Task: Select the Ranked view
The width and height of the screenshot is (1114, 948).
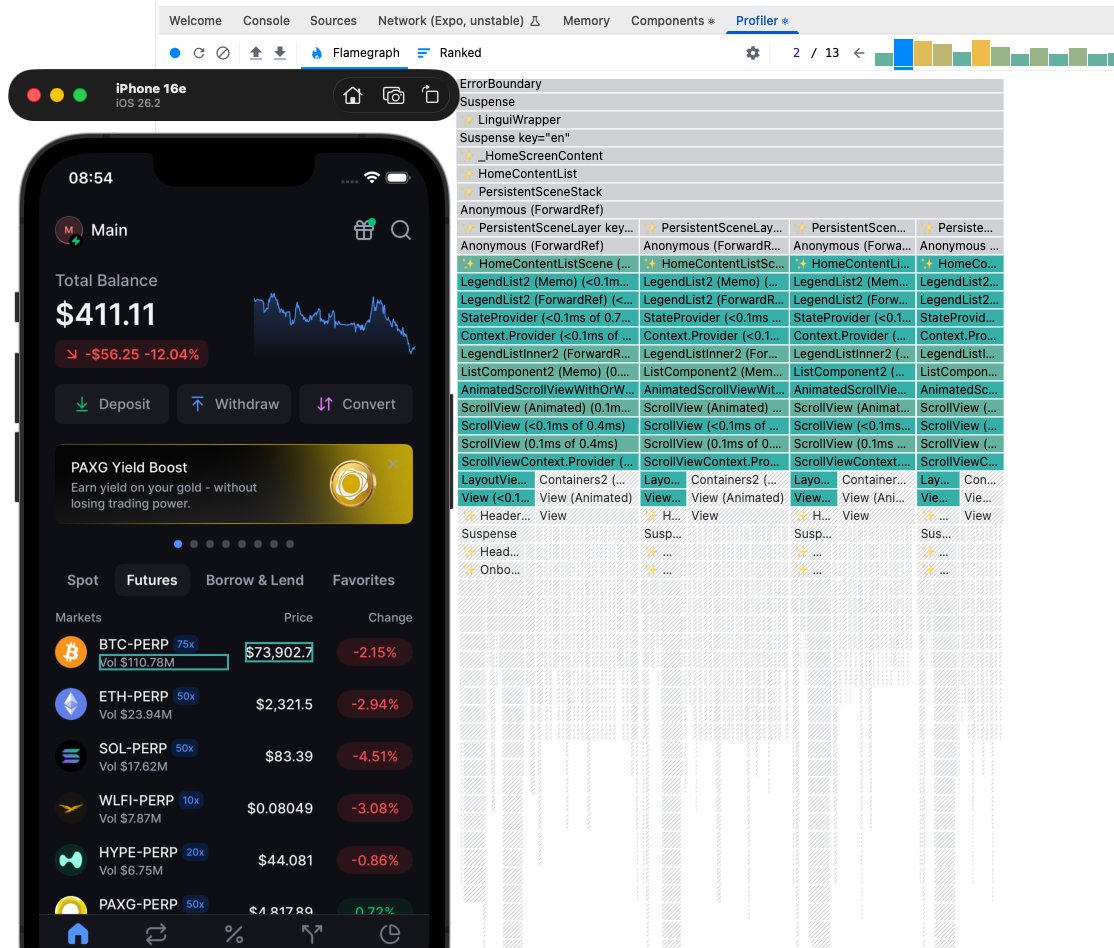Action: [x=449, y=53]
